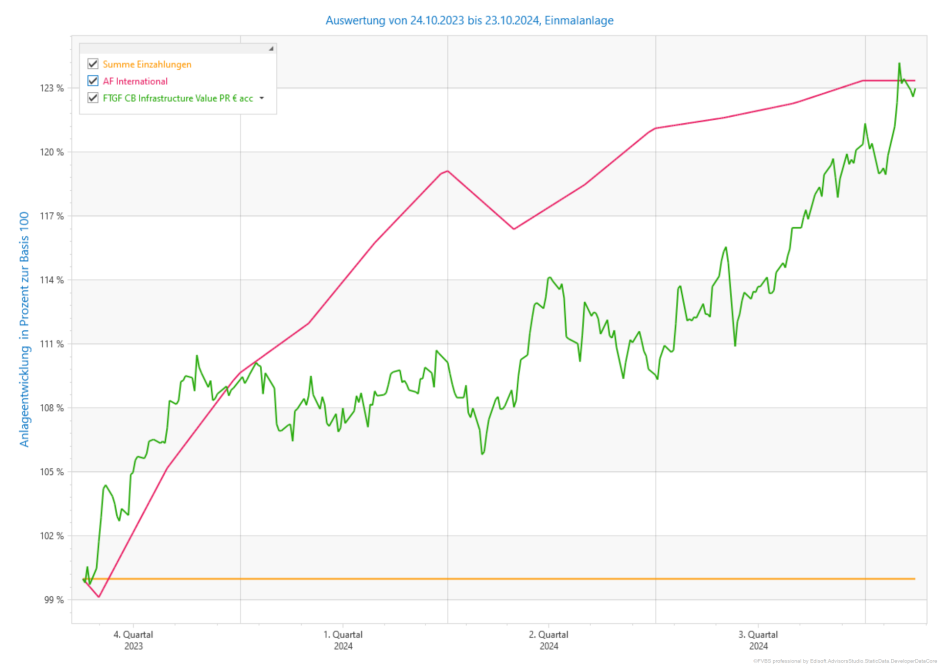Click the pink line's lowest point near 99 %
The height and width of the screenshot is (665, 940).
click(x=99, y=597)
